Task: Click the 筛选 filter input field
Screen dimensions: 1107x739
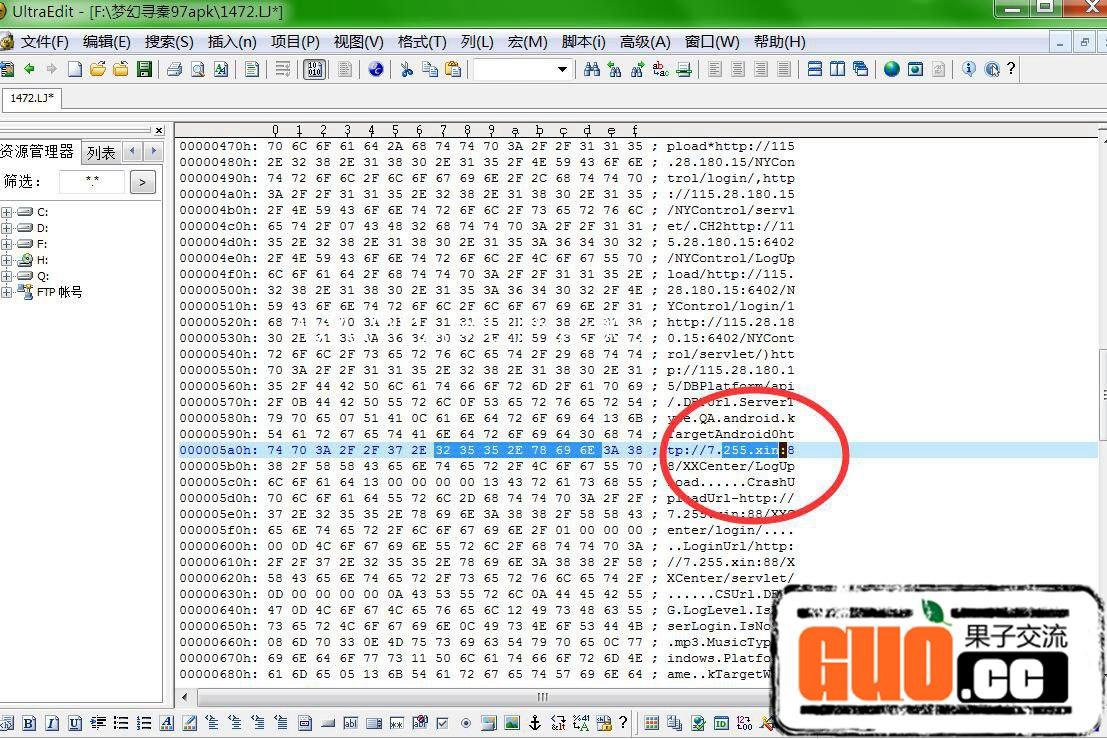Action: point(91,182)
